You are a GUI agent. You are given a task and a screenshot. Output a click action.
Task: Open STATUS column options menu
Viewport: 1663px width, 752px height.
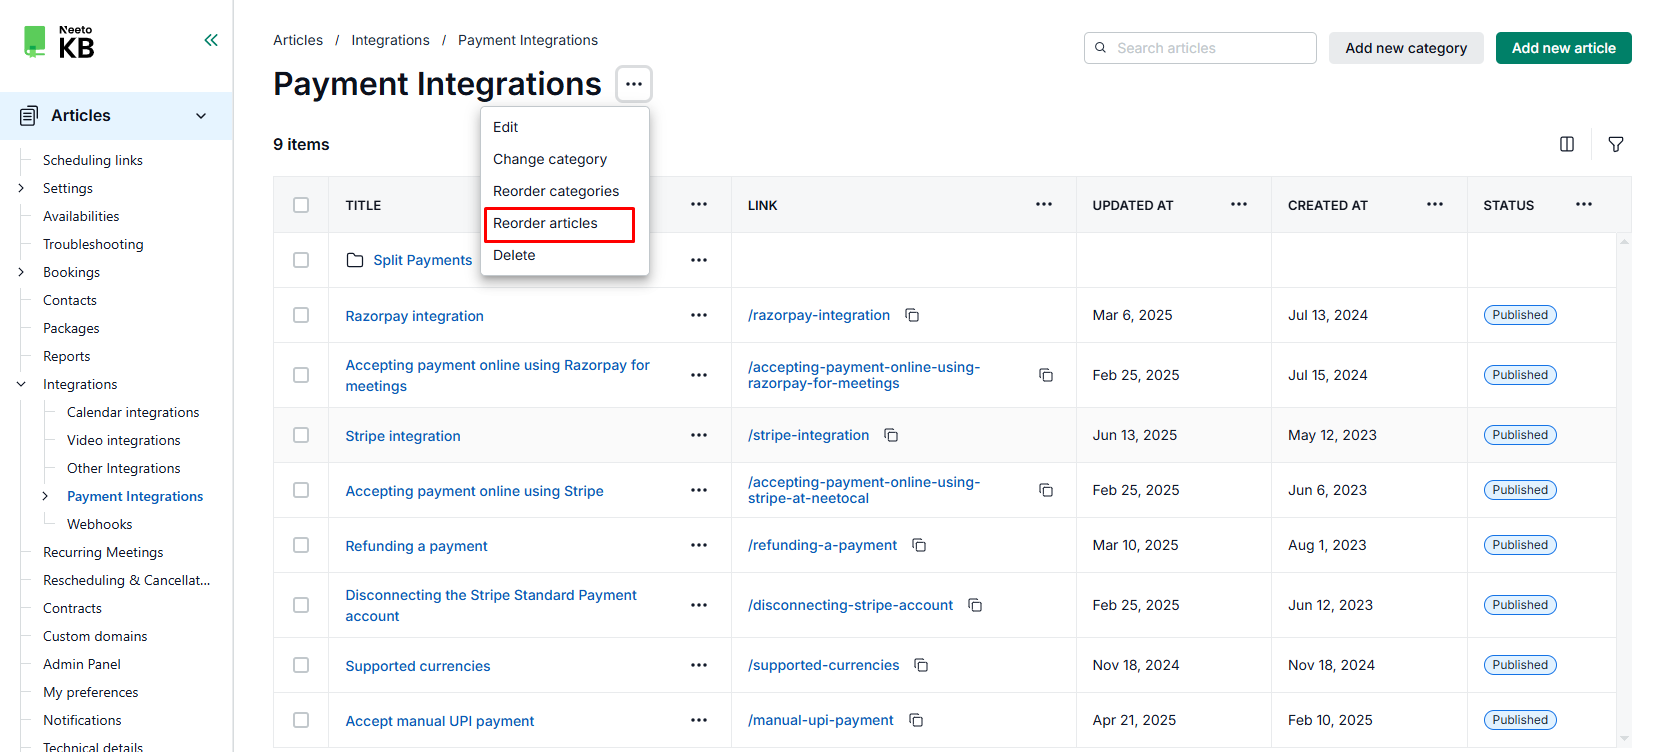coord(1584,204)
